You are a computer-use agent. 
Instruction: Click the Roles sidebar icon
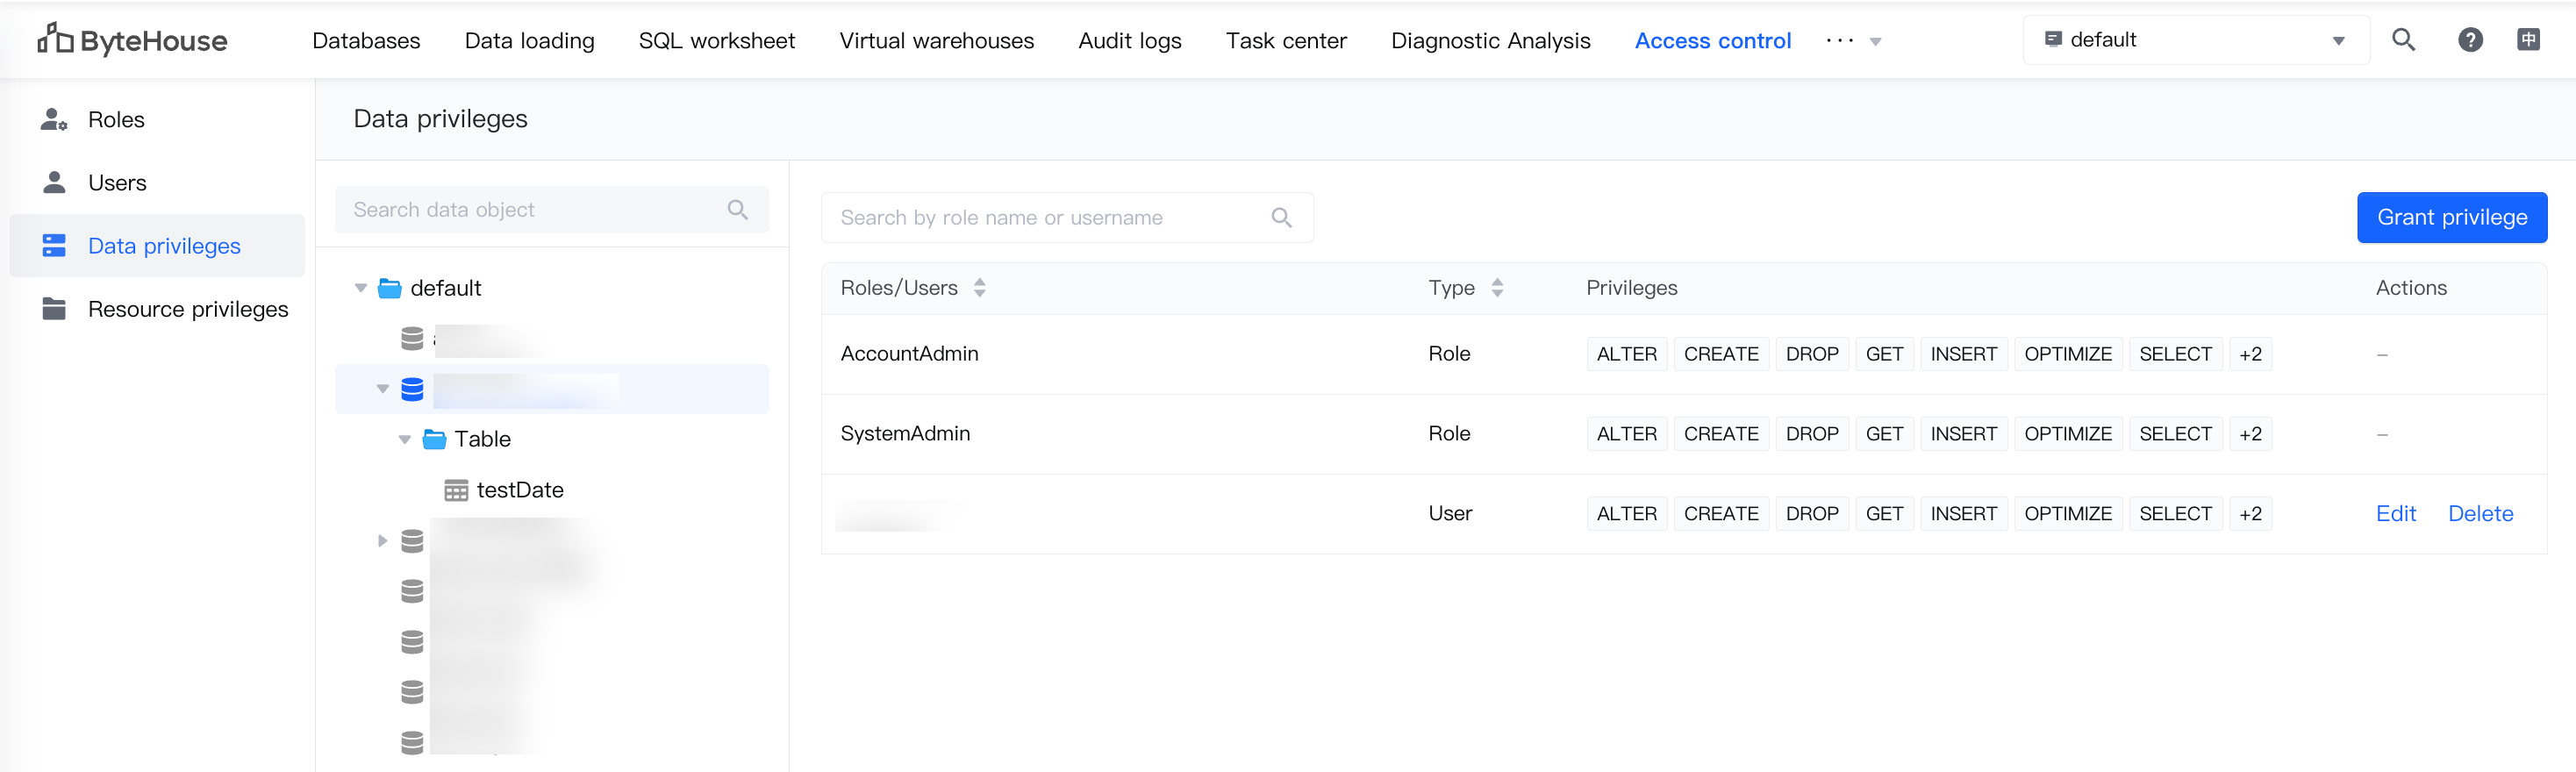pyautogui.click(x=54, y=120)
